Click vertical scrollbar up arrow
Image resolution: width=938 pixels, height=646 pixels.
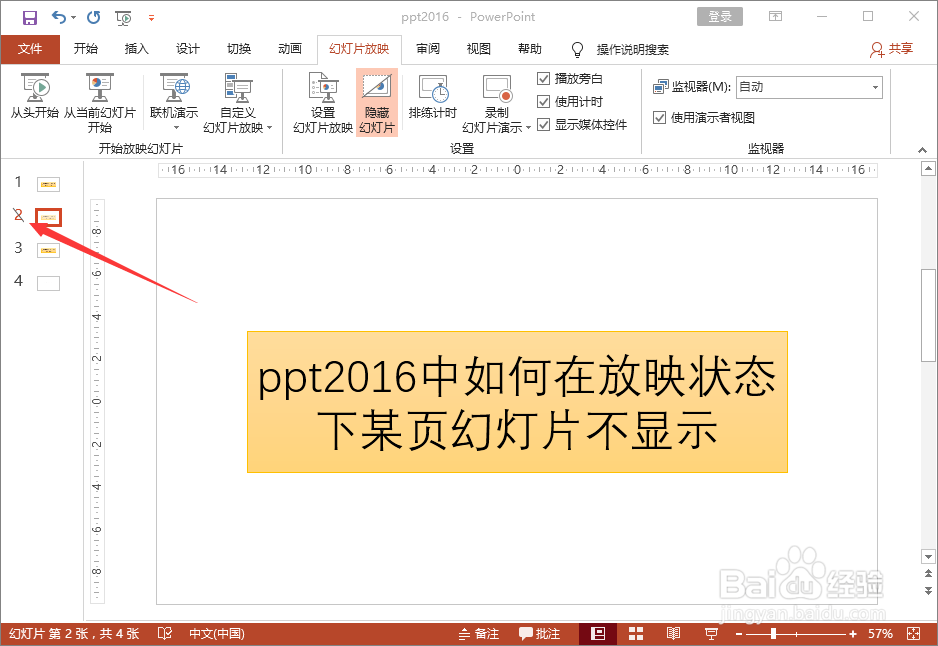[928, 169]
